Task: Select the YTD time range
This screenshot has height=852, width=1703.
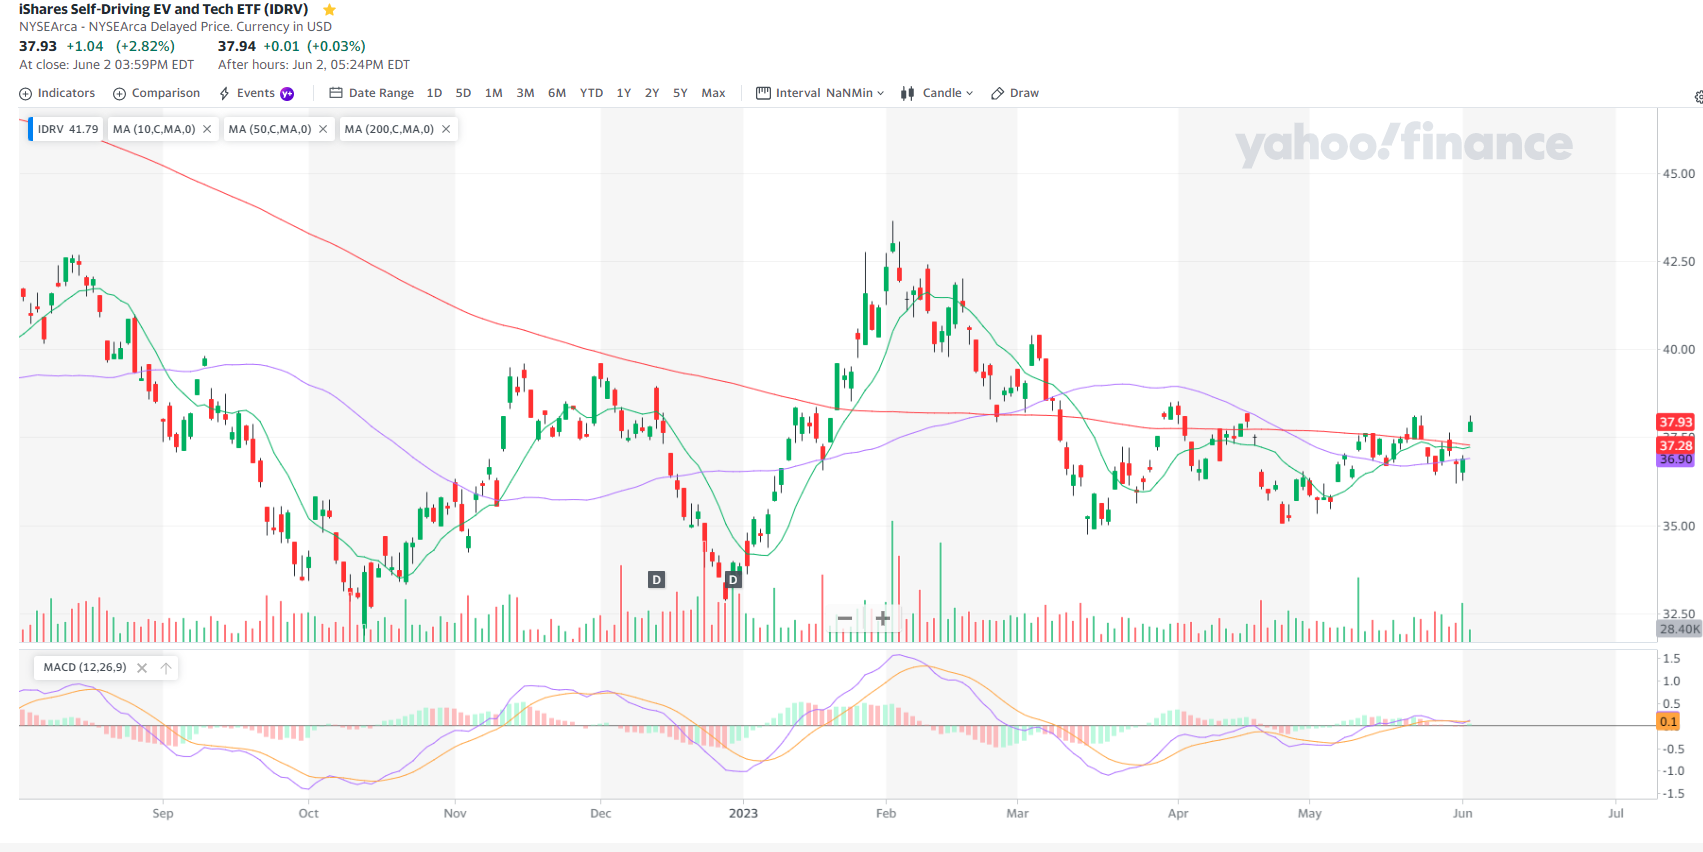Action: click(591, 93)
